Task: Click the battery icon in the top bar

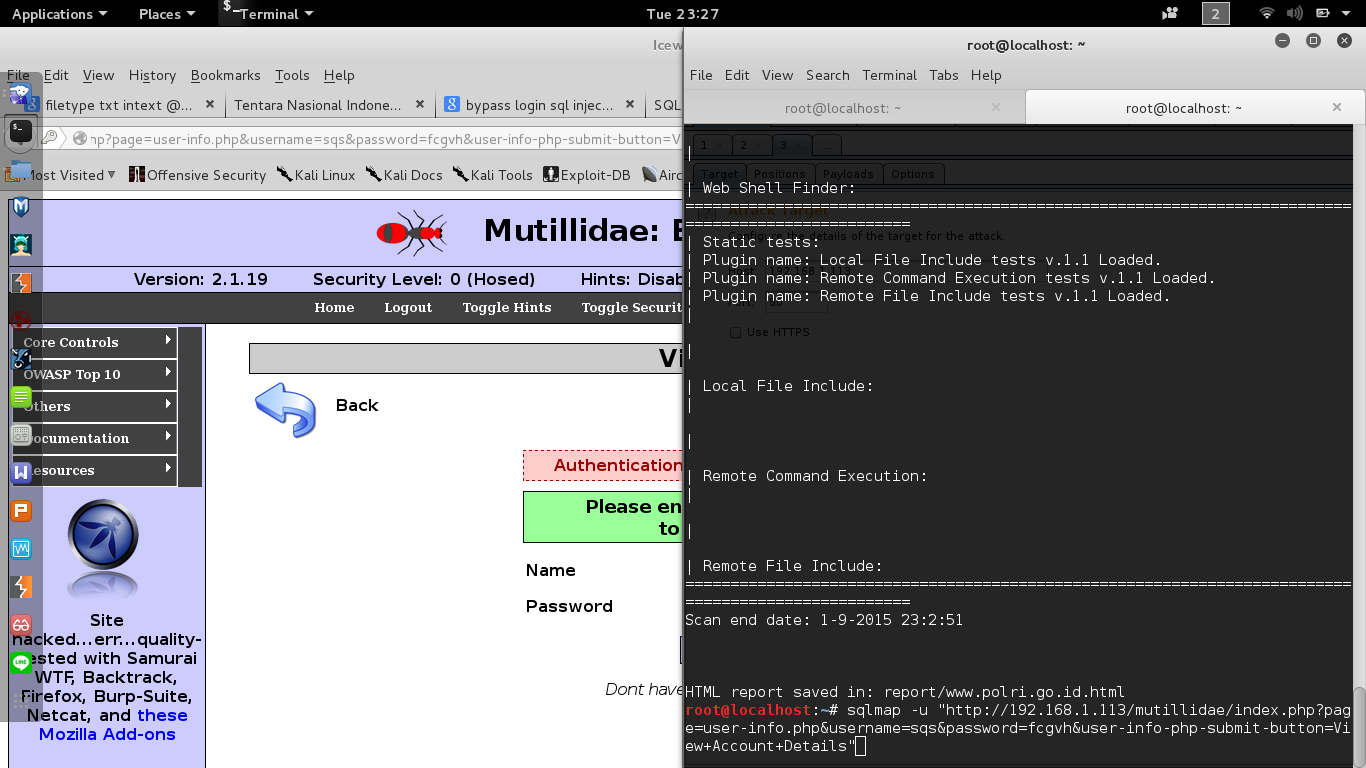Action: (1323, 13)
